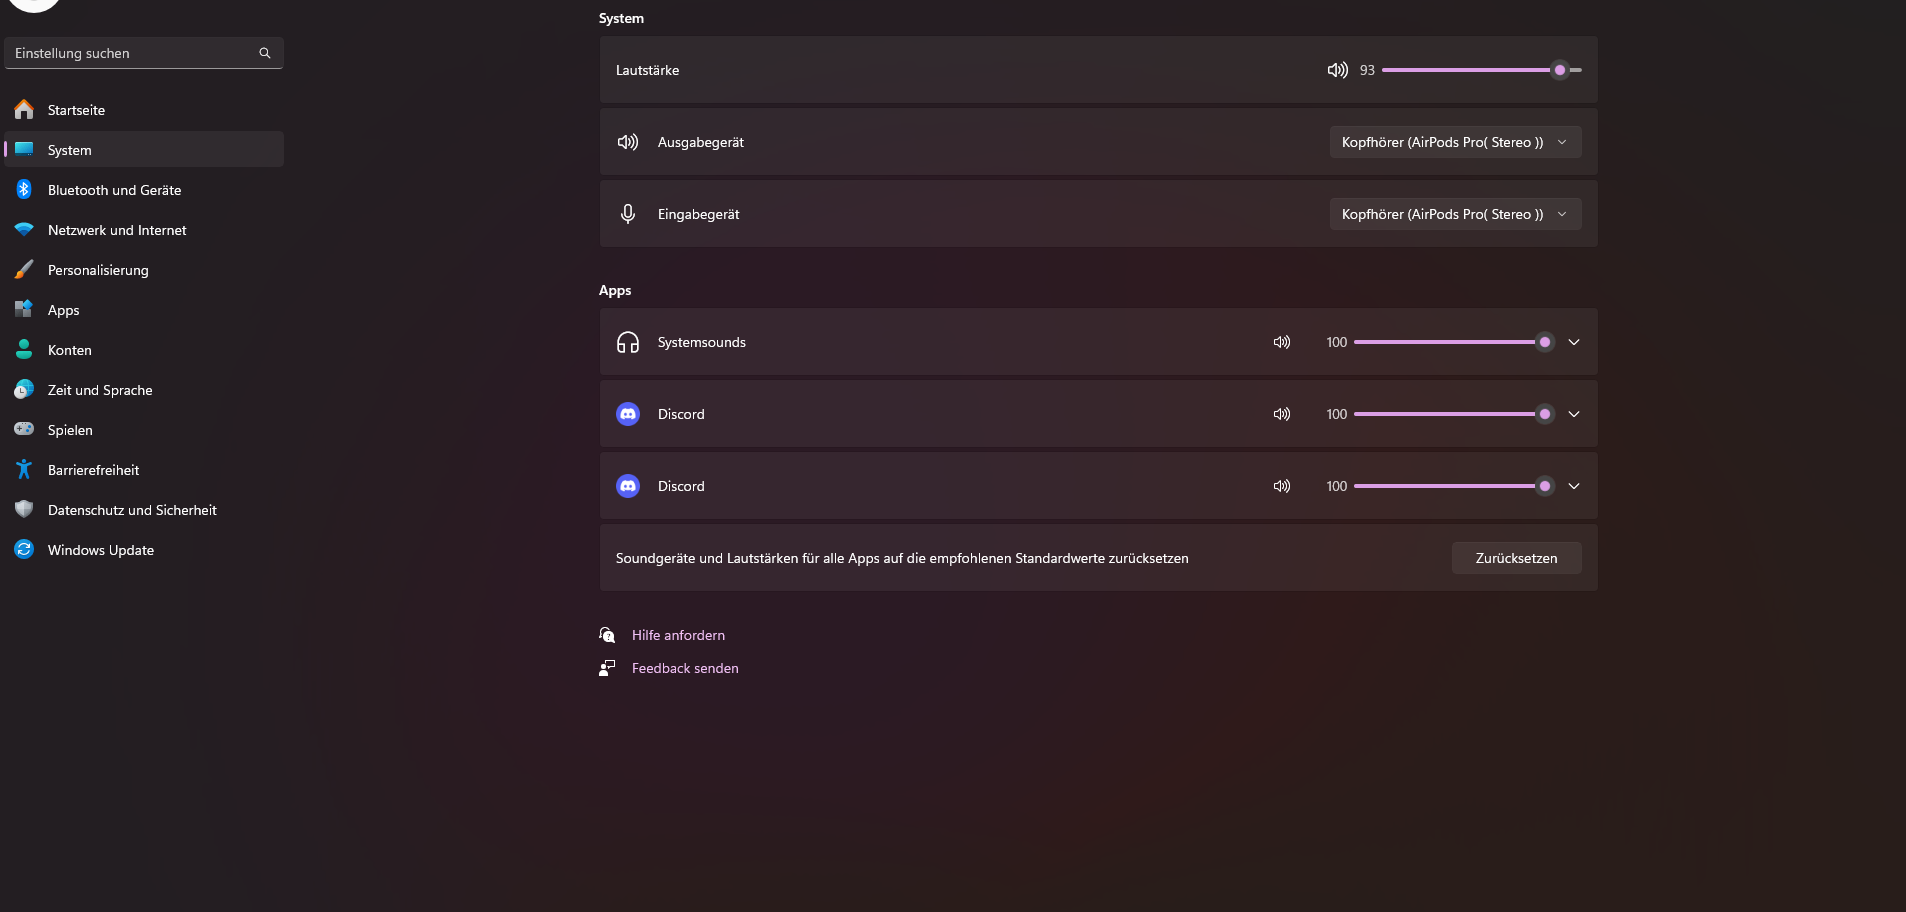Click the Eingabegerät microphone icon

(628, 214)
